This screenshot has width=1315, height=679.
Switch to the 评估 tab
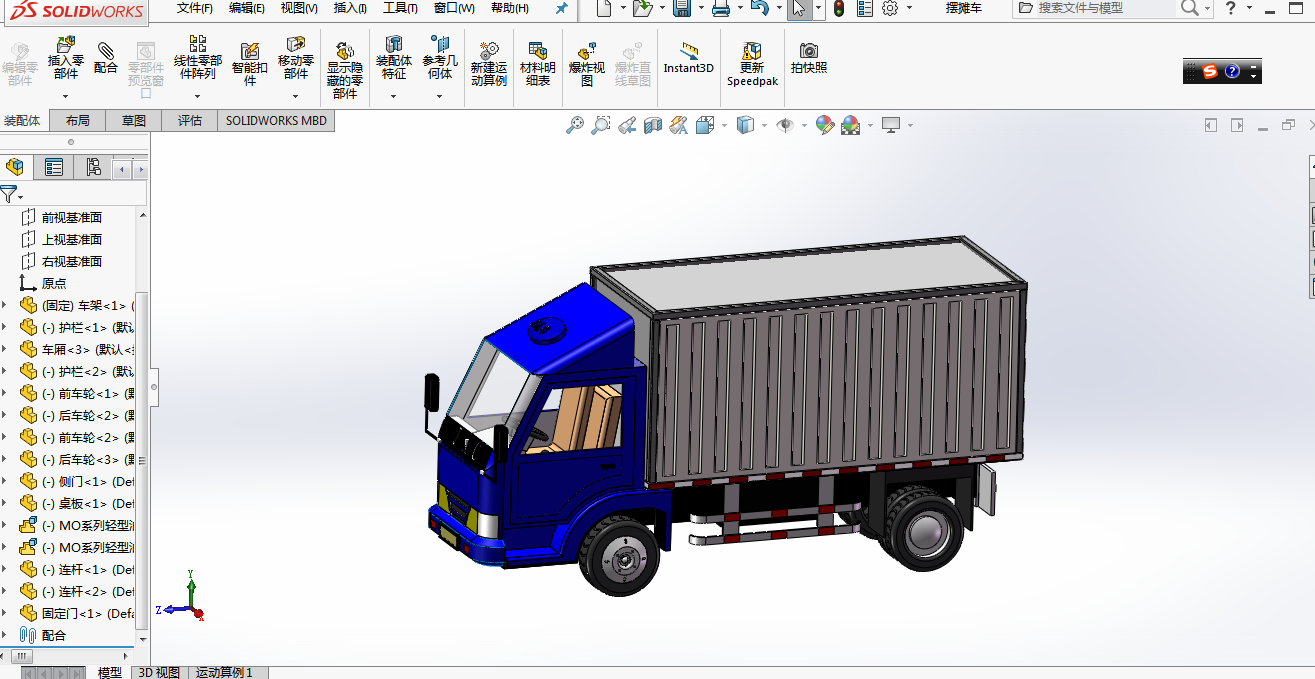pos(190,120)
